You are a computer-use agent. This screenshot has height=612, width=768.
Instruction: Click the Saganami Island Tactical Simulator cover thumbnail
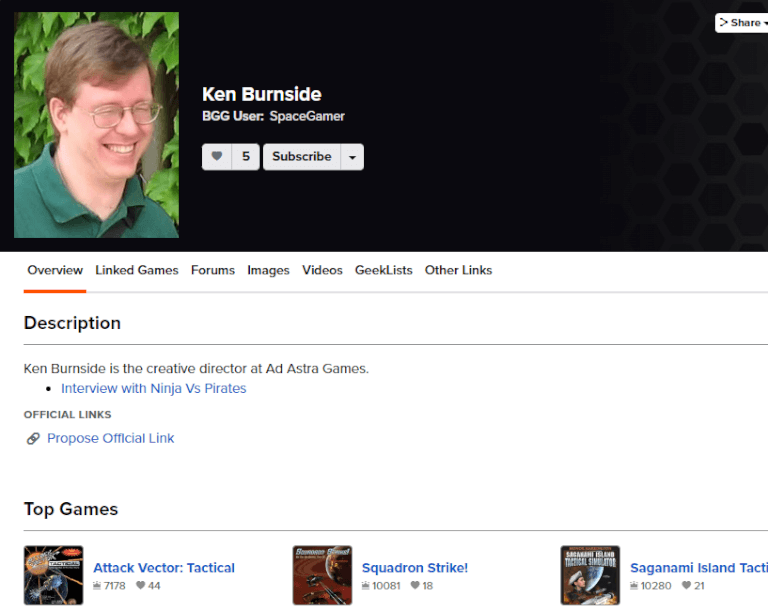point(590,575)
